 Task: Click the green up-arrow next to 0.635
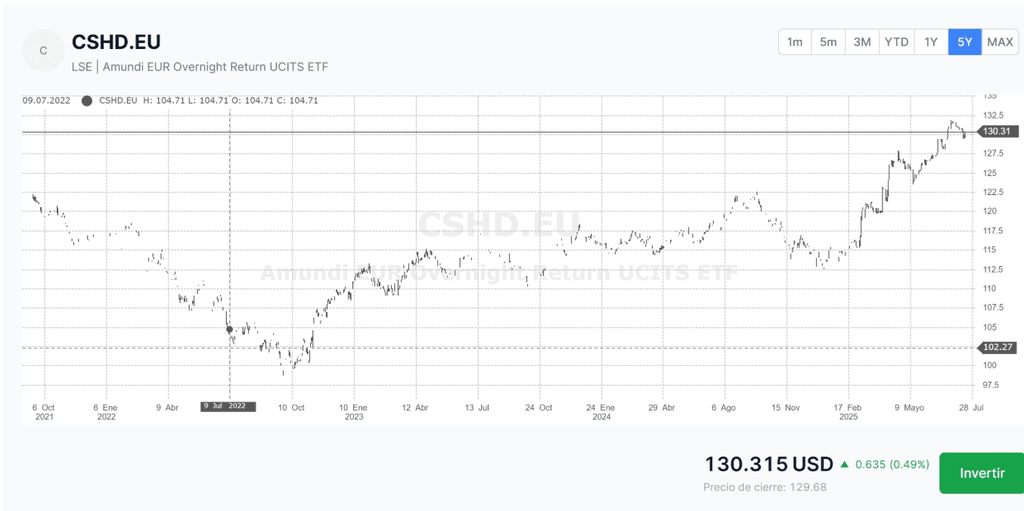(x=845, y=464)
